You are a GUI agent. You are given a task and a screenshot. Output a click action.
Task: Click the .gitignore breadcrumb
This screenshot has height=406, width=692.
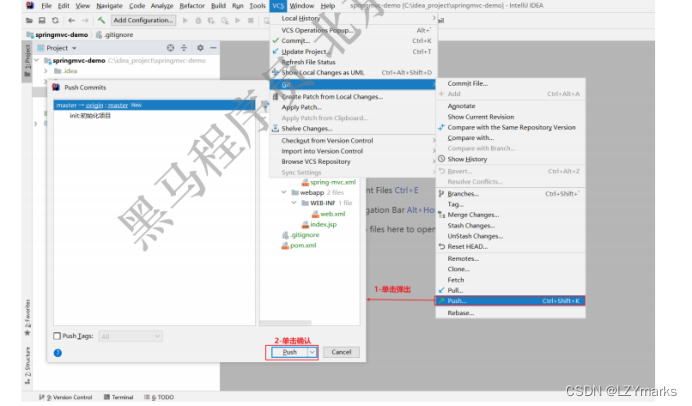115,34
